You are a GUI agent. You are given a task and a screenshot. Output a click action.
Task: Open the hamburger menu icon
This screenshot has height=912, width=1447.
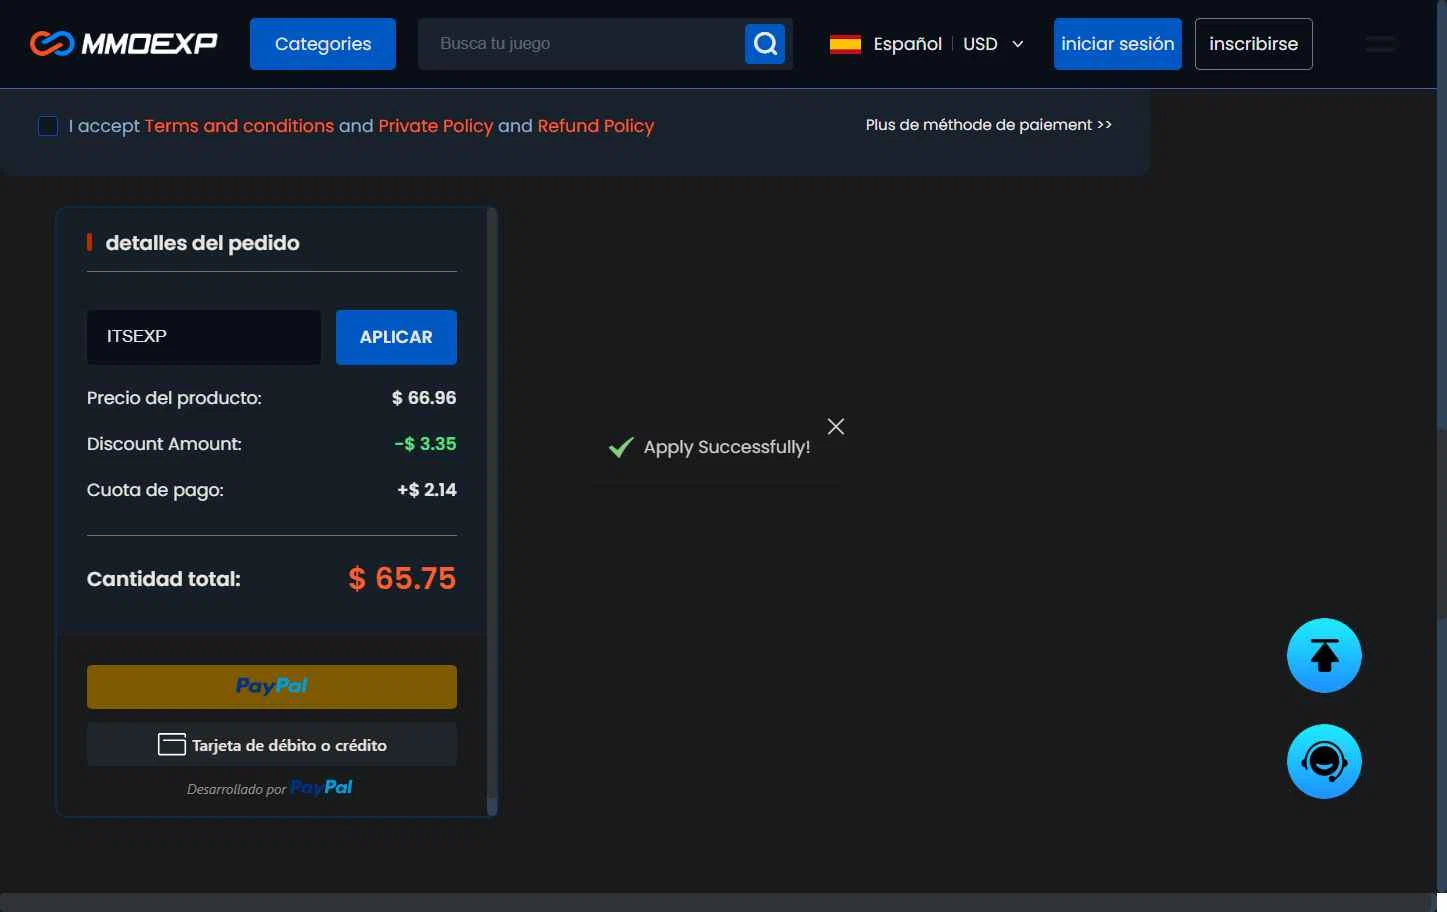1381,44
